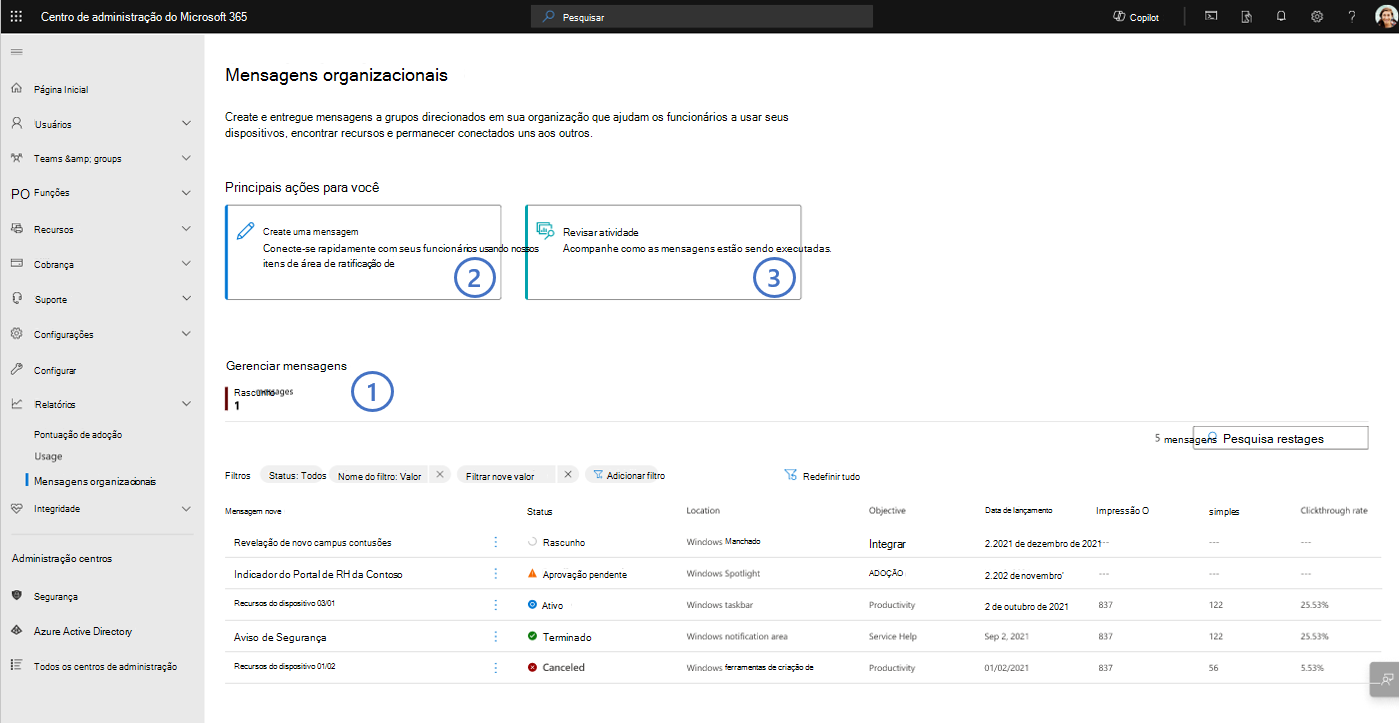
Task: Open message 'Recursos do dispositivo 01/02'
Action: pos(284,667)
